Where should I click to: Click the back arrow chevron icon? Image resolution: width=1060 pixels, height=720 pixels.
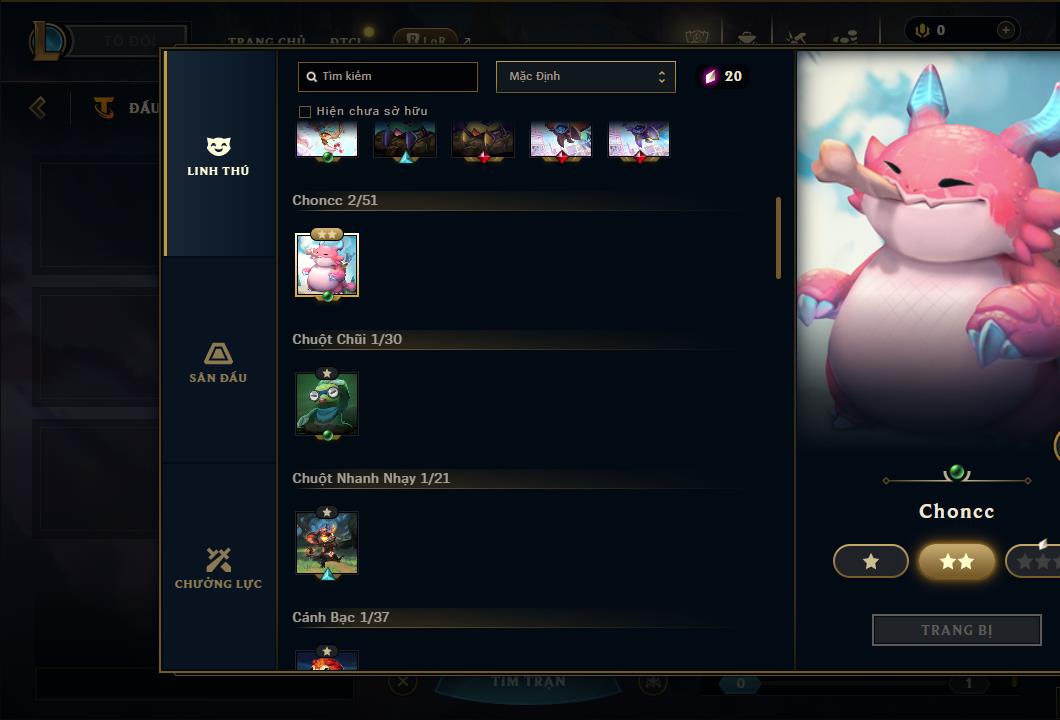pos(38,107)
